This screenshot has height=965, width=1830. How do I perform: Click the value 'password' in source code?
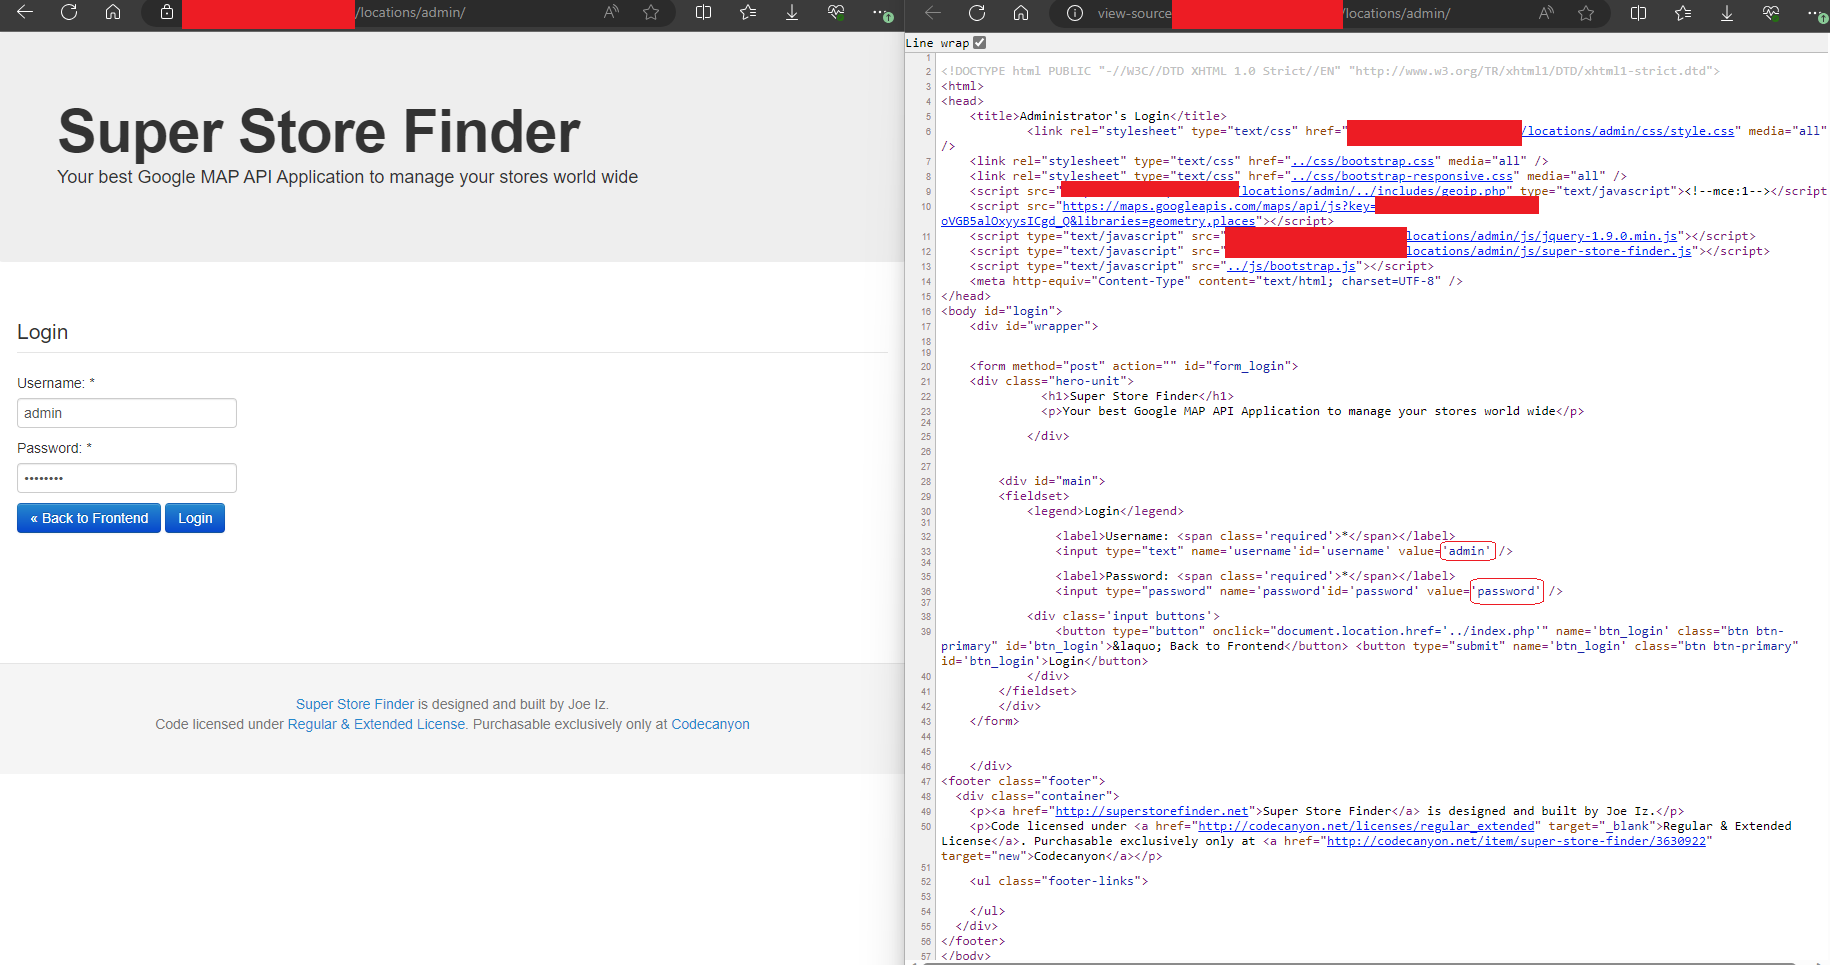[1506, 591]
